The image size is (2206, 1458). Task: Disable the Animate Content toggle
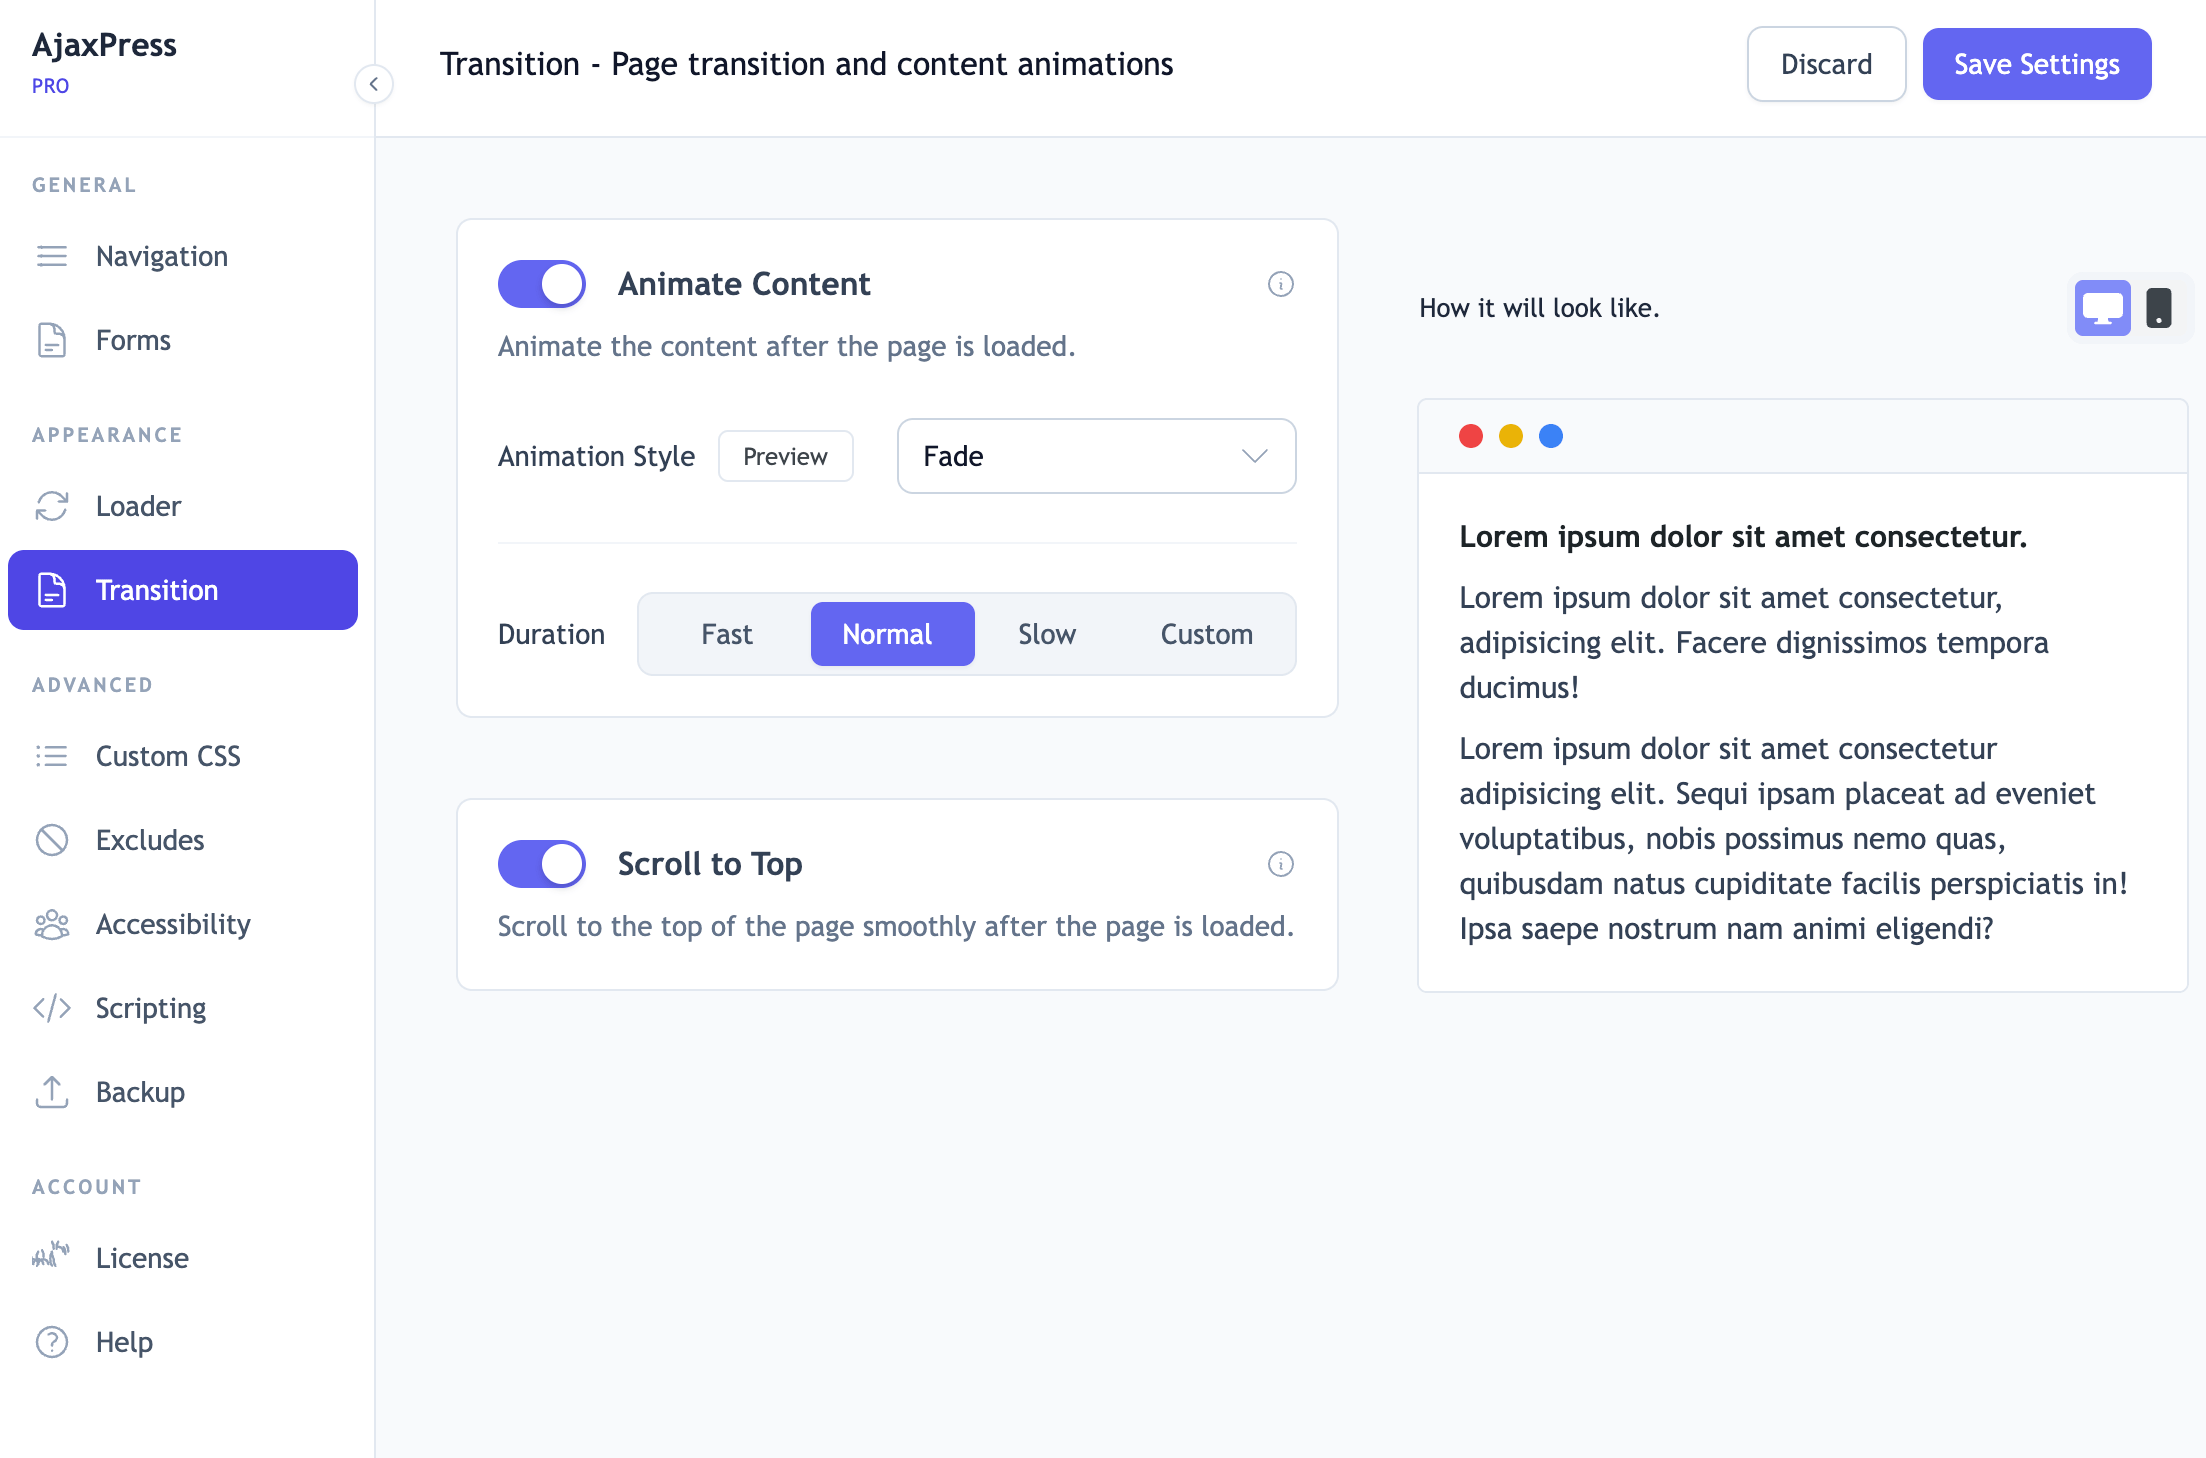pos(542,284)
